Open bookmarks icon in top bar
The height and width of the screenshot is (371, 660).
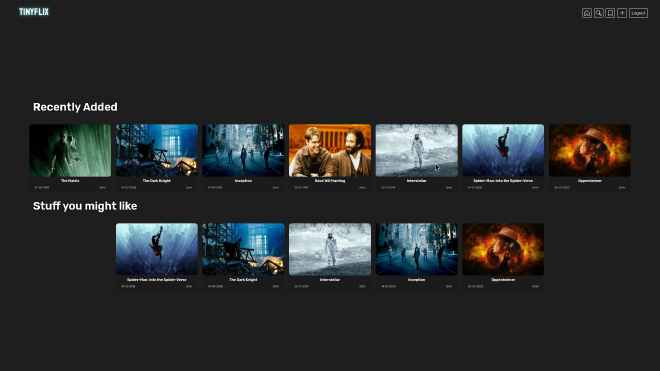(x=610, y=13)
